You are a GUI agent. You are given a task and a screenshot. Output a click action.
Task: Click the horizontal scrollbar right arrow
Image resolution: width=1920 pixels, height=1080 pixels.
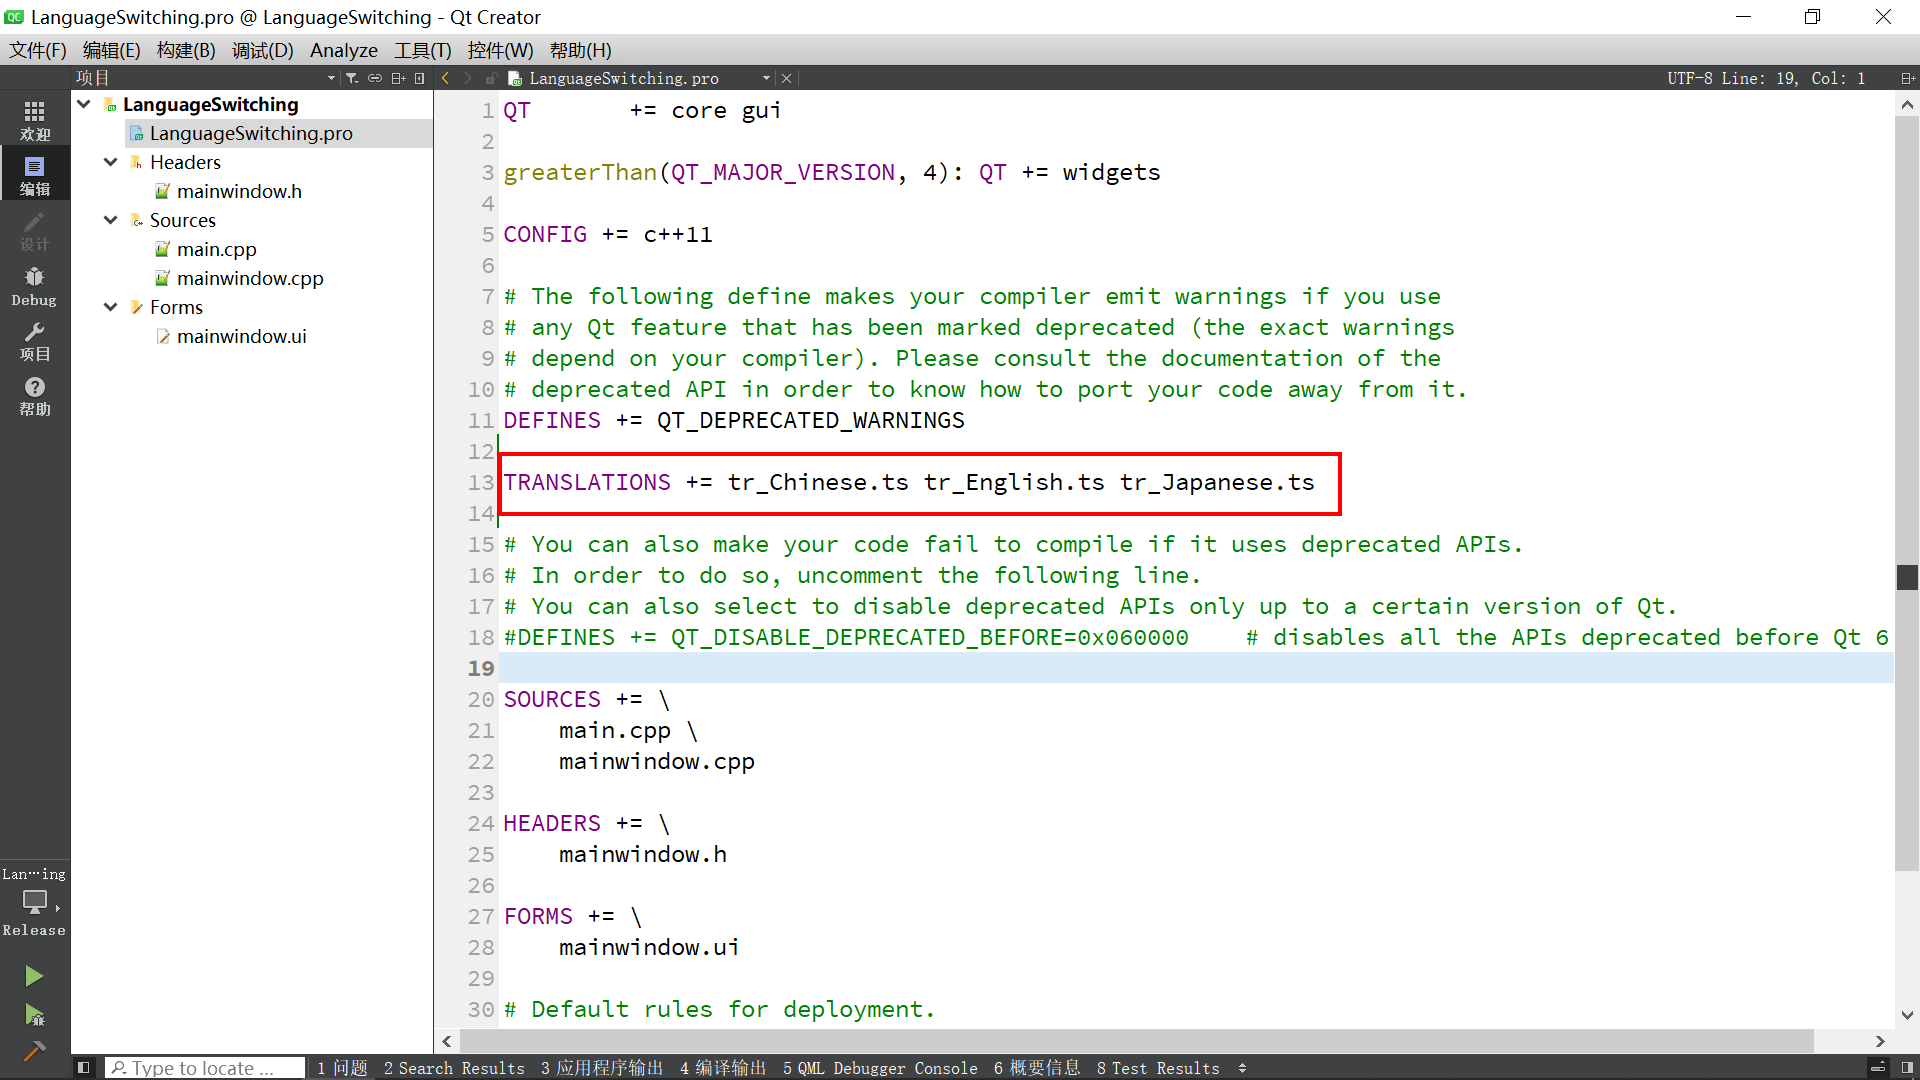tap(1880, 1041)
